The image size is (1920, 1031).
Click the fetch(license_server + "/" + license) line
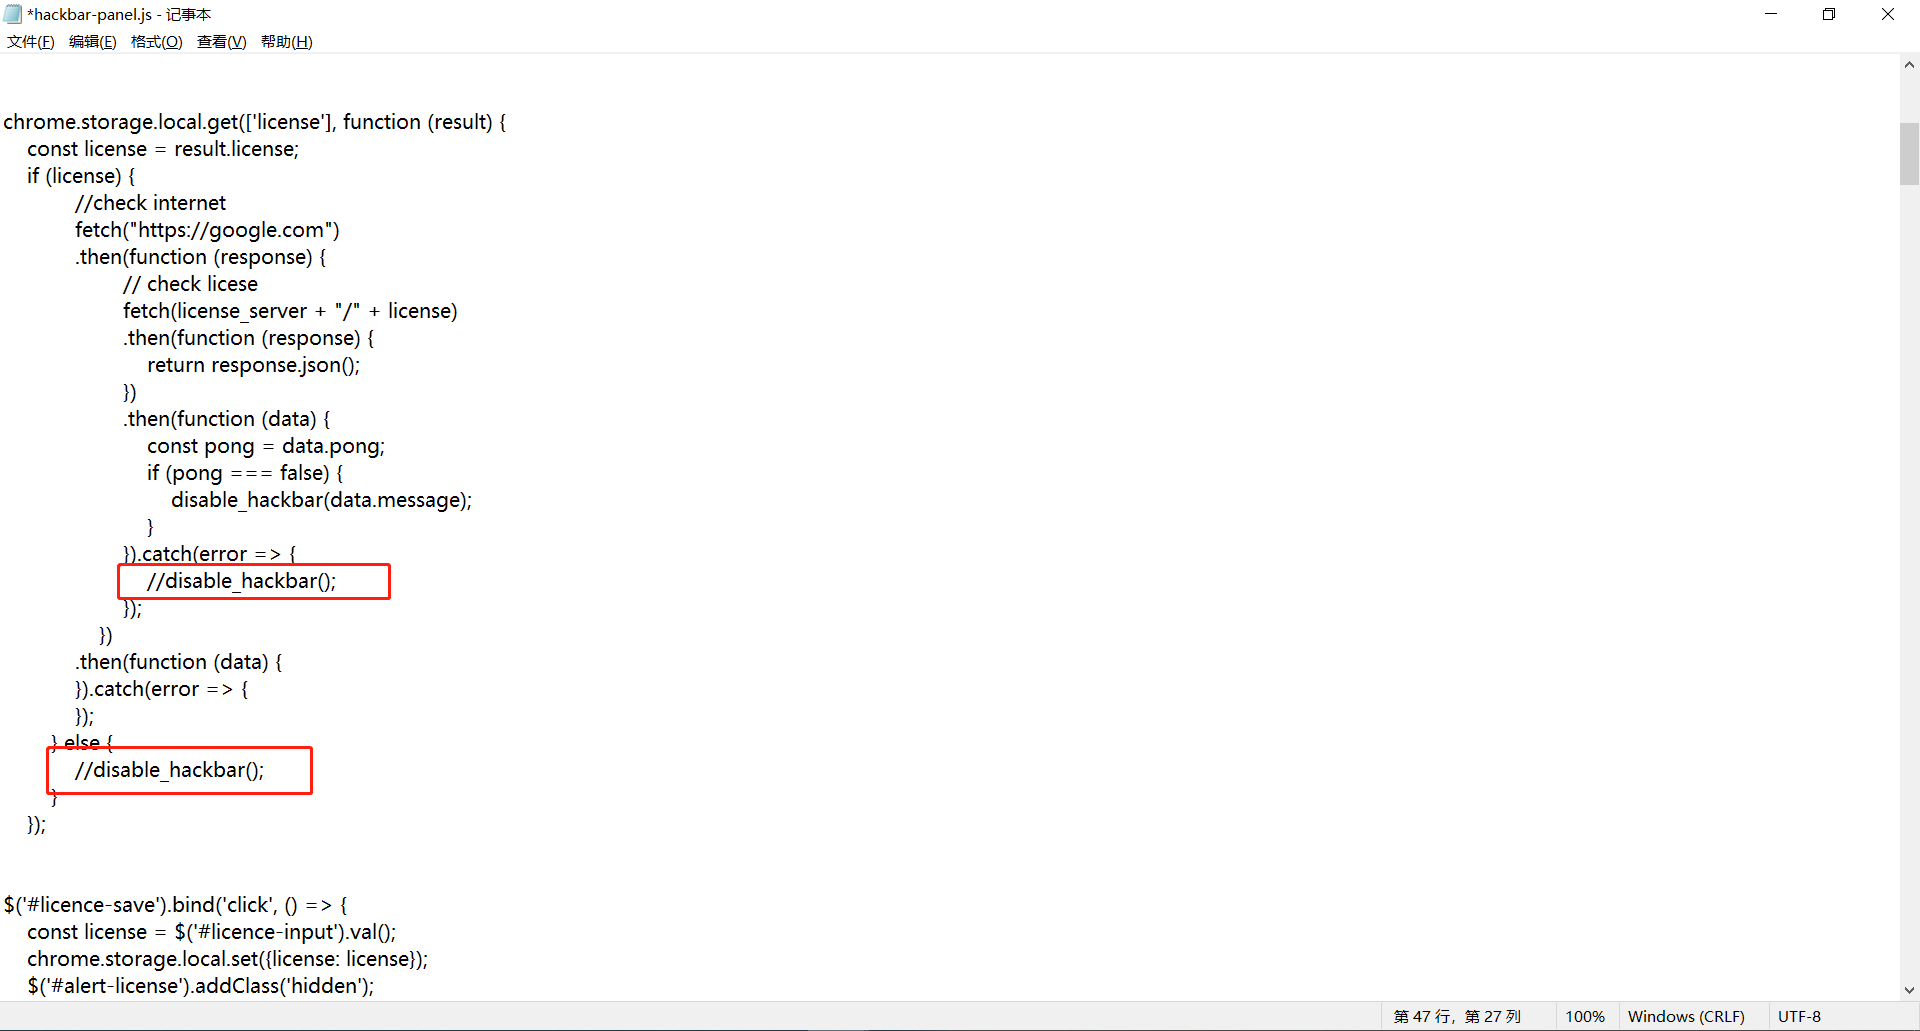(x=290, y=311)
